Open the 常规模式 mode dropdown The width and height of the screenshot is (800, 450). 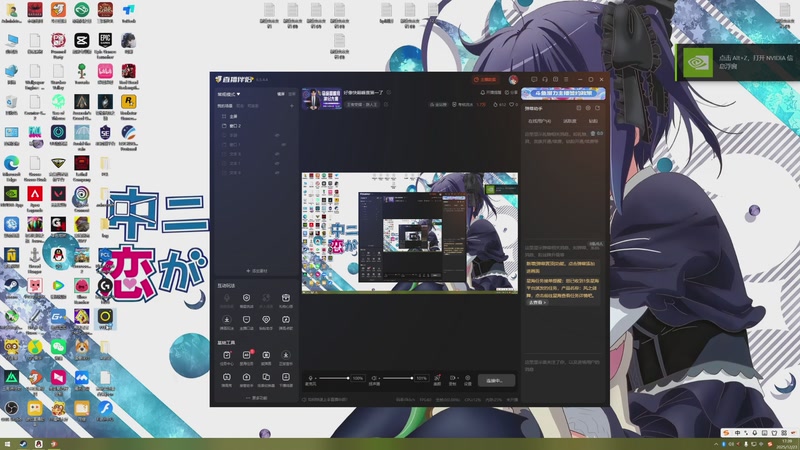[x=229, y=94]
